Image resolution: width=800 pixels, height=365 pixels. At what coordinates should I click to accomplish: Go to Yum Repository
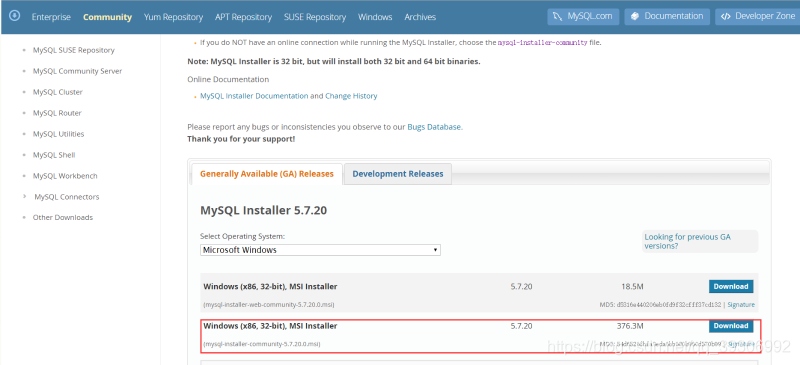pyautogui.click(x=173, y=17)
